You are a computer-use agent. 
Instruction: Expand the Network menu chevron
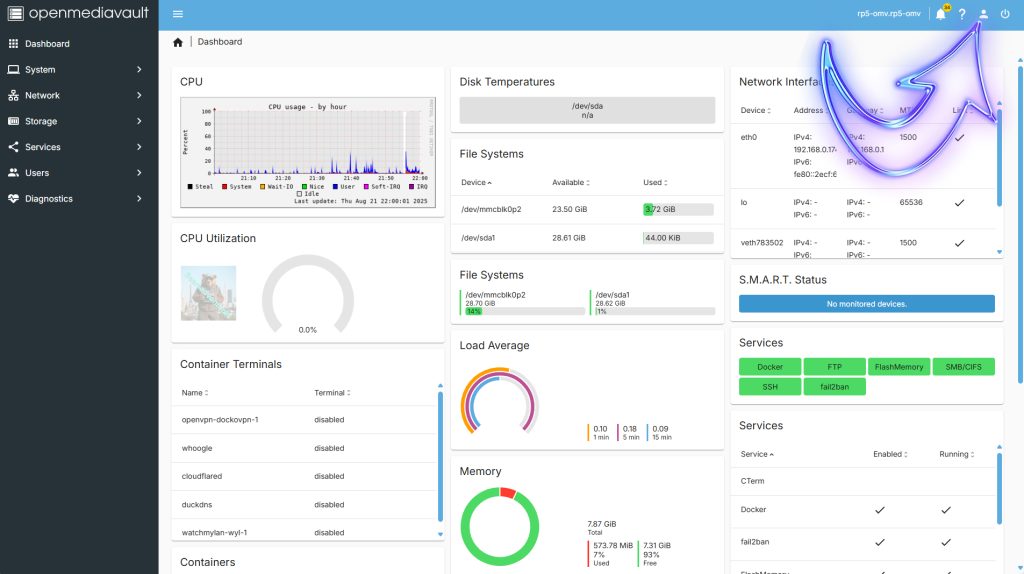pyautogui.click(x=140, y=96)
